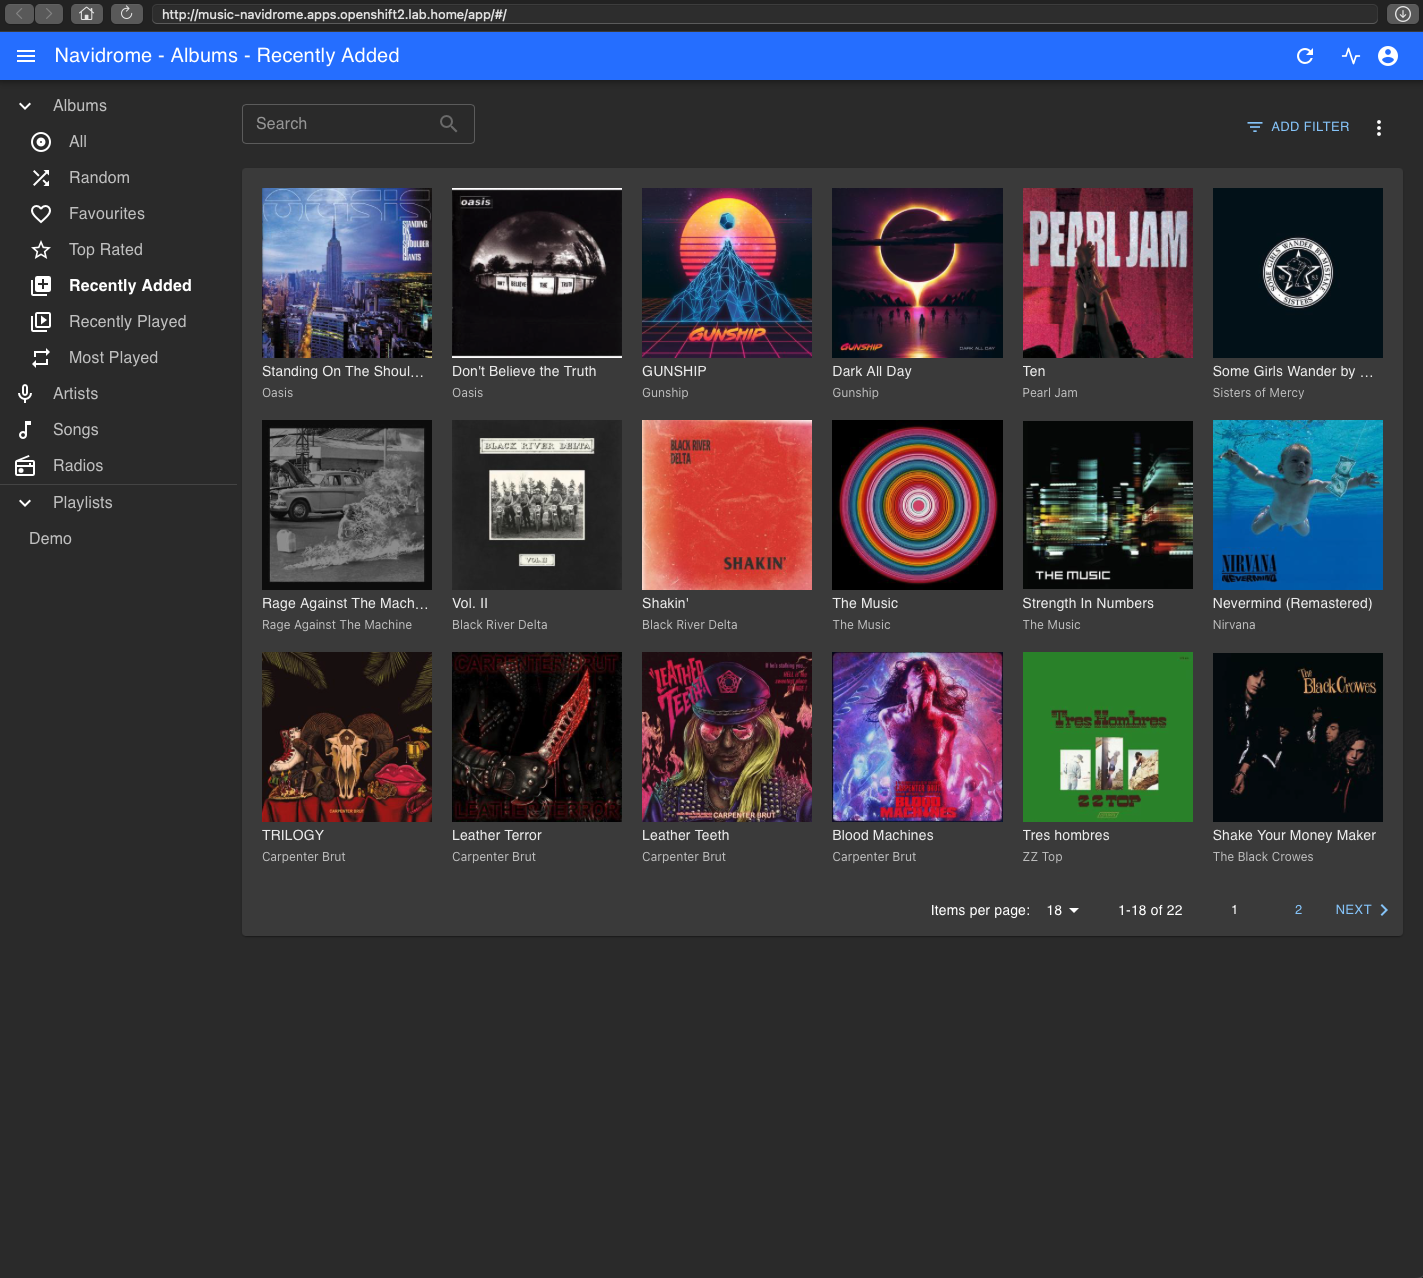Image resolution: width=1423 pixels, height=1278 pixels.
Task: Click the Recently Added library icon
Action: point(41,286)
